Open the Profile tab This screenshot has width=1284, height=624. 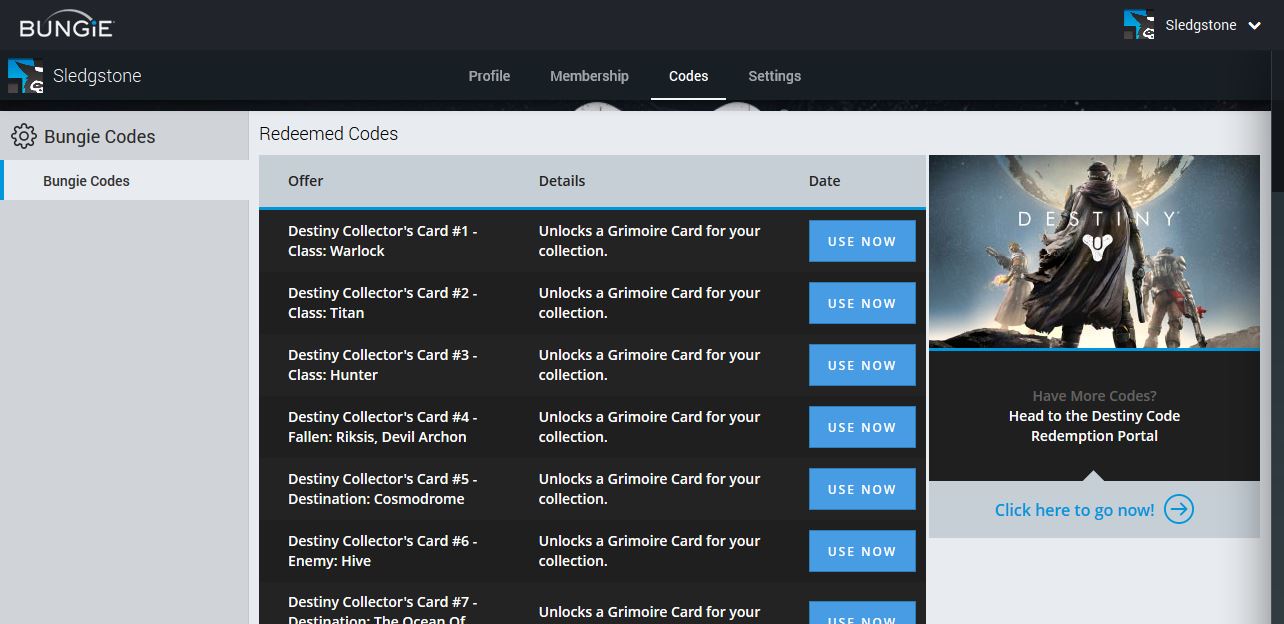pos(489,76)
